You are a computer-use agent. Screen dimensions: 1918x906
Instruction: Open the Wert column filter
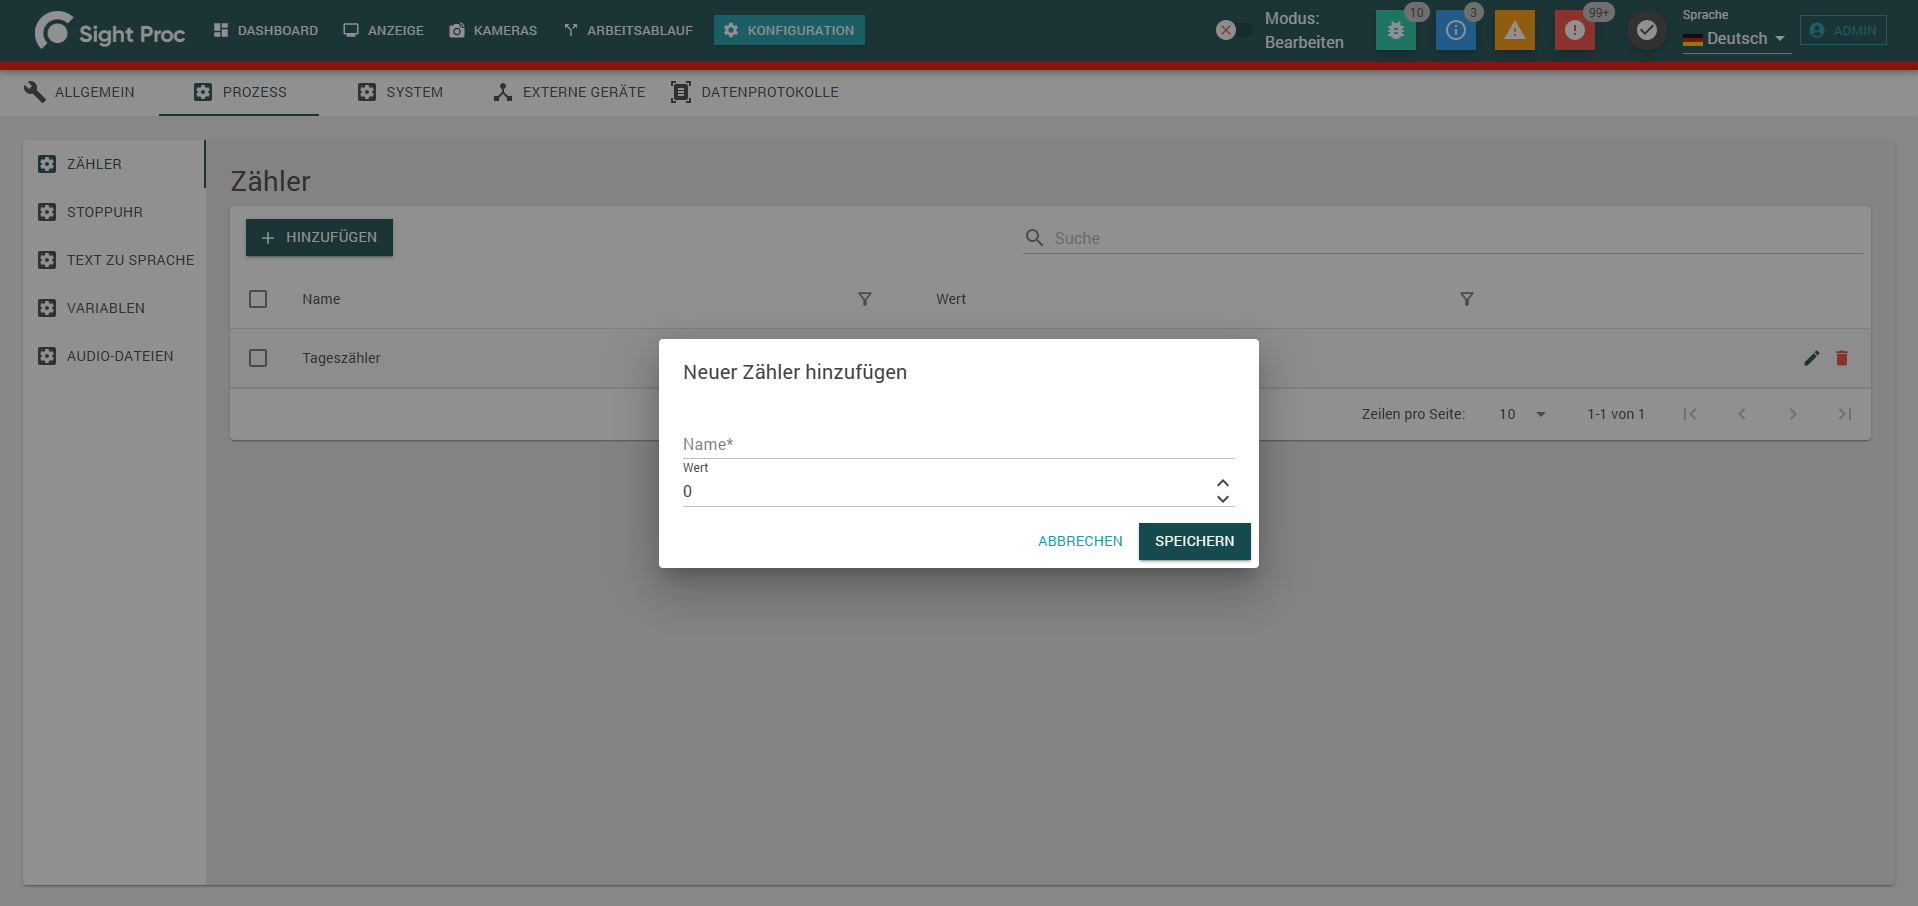(x=1467, y=299)
